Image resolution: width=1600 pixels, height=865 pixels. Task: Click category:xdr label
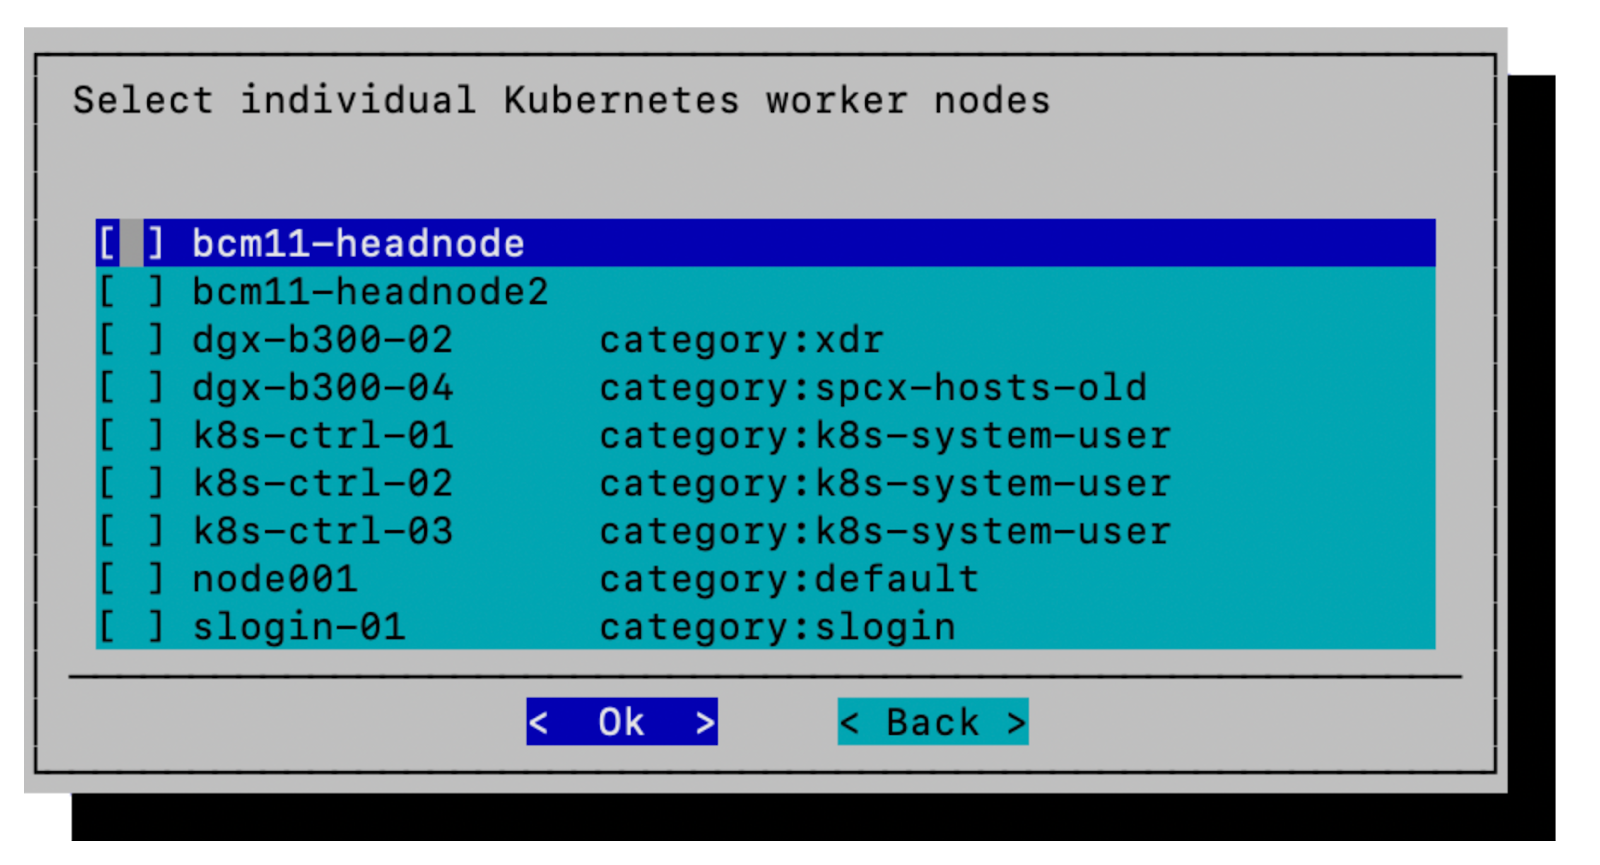pyautogui.click(x=741, y=340)
